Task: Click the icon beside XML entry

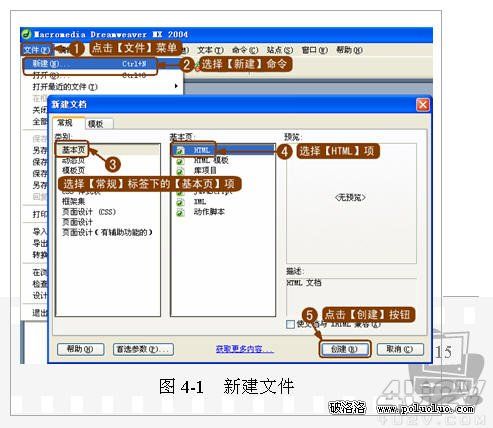Action: (180, 202)
